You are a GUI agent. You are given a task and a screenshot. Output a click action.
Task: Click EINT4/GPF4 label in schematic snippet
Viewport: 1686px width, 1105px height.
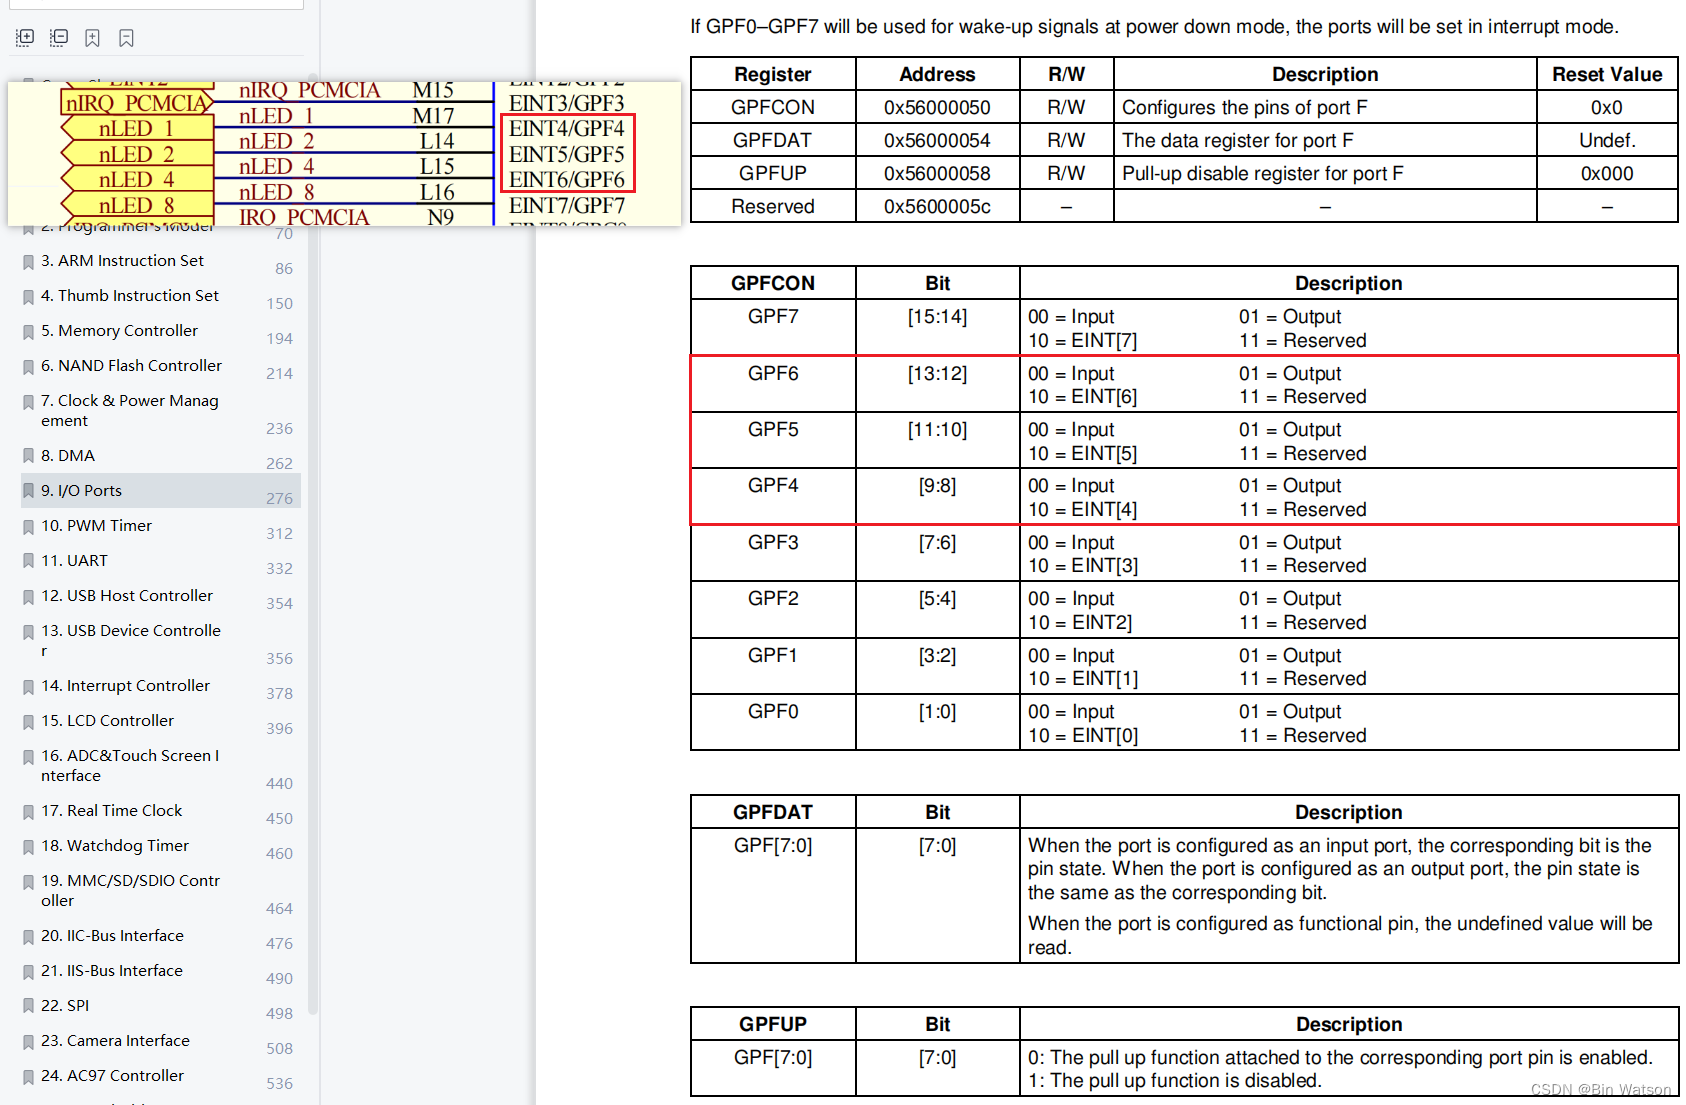pyautogui.click(x=566, y=128)
